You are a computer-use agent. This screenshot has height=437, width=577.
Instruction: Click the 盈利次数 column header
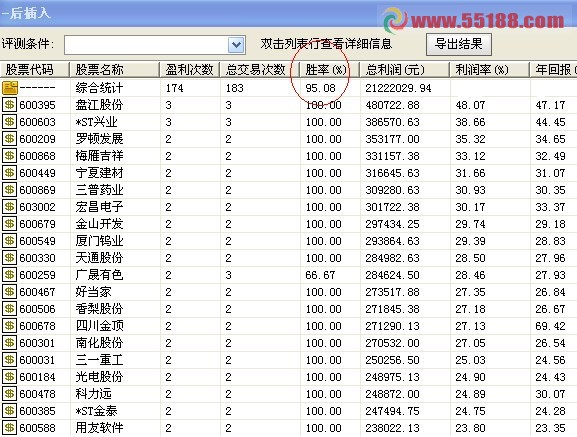click(x=190, y=70)
